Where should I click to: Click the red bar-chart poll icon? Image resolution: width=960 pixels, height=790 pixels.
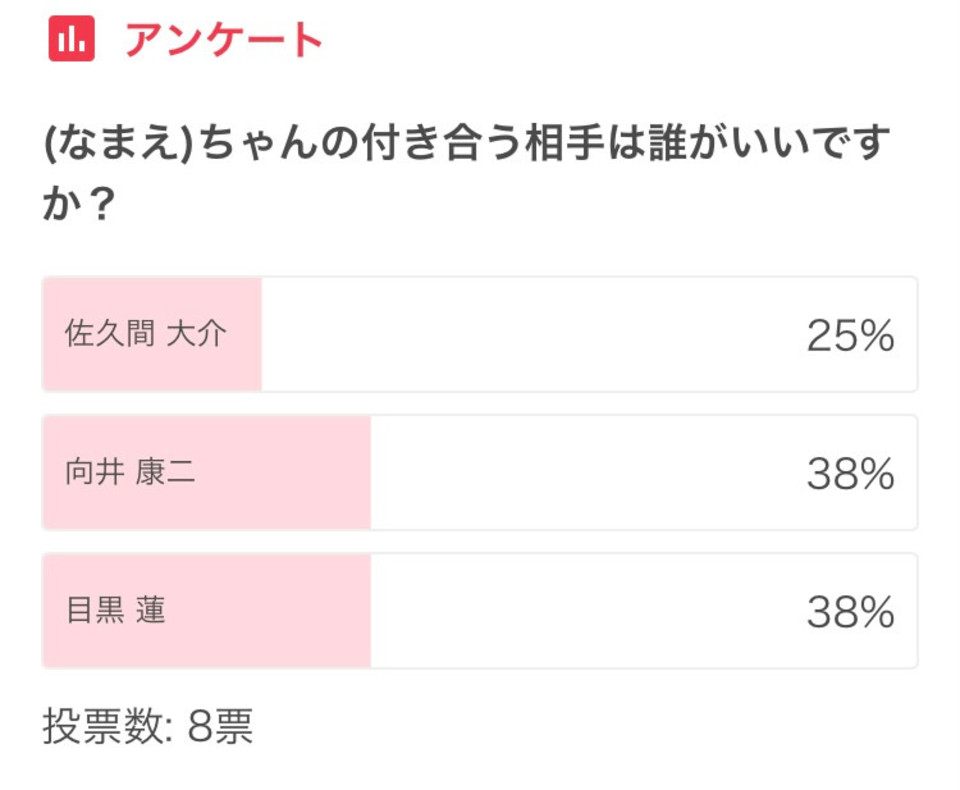(x=72, y=39)
